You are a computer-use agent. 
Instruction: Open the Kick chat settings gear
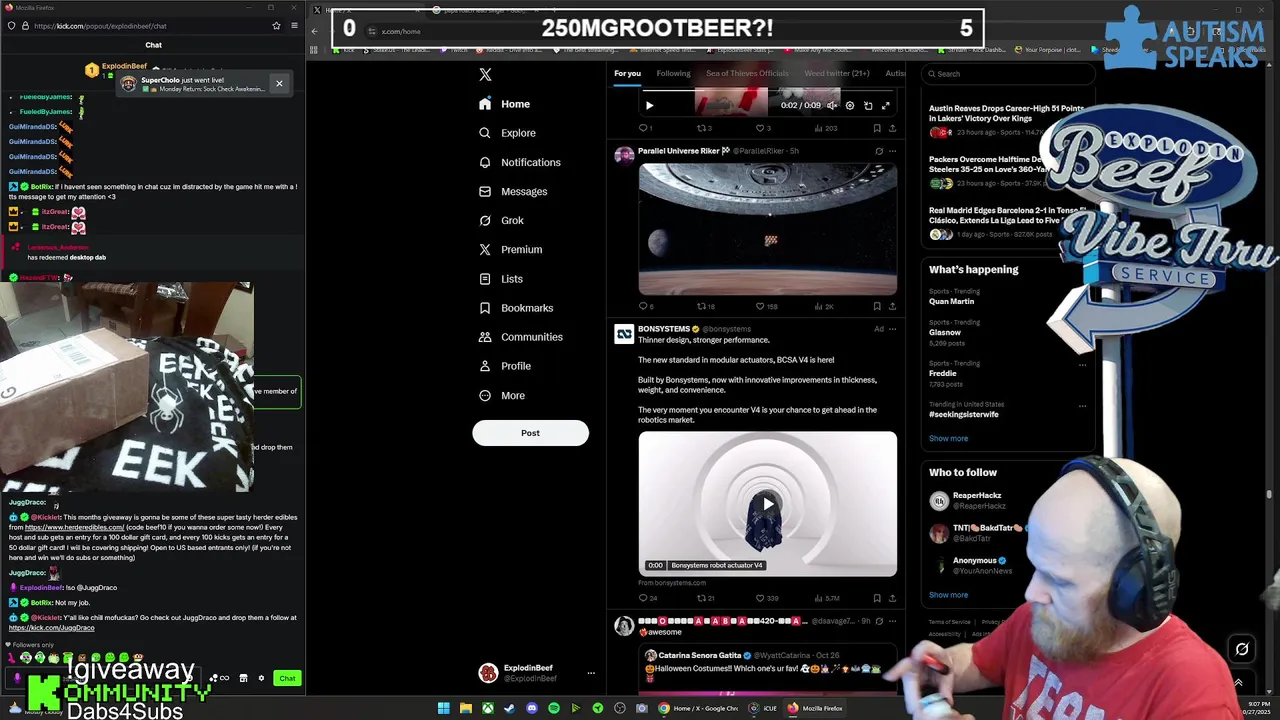(261, 678)
